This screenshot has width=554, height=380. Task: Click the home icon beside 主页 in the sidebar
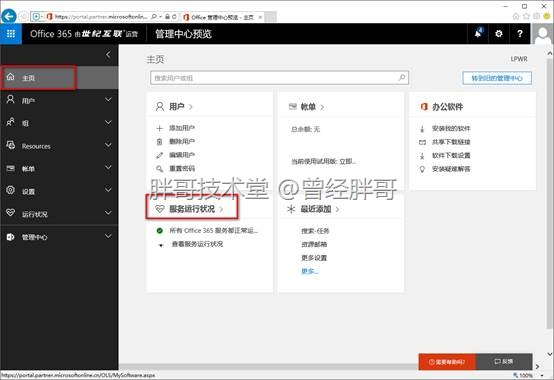coord(11,77)
